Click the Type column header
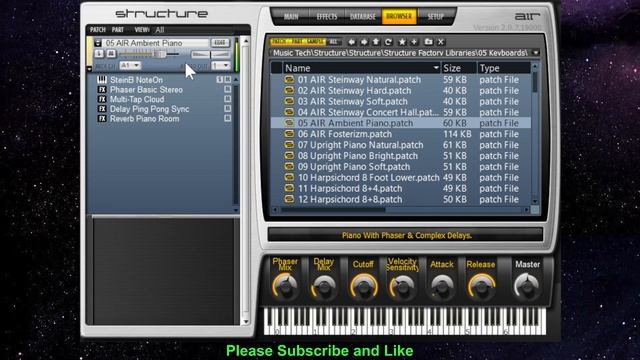The width and height of the screenshot is (640, 360). tap(504, 68)
